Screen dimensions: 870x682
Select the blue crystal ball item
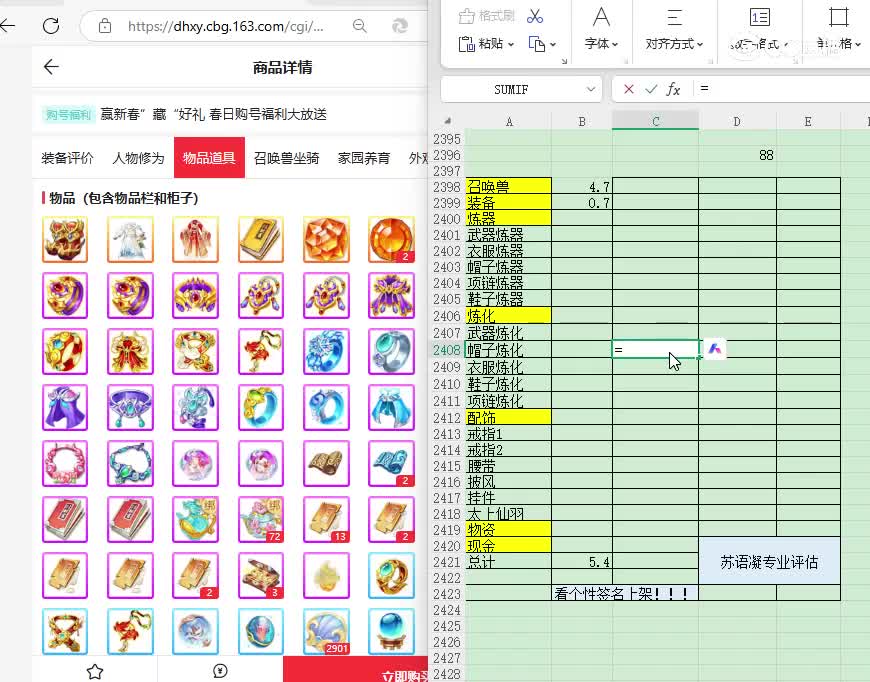391,631
